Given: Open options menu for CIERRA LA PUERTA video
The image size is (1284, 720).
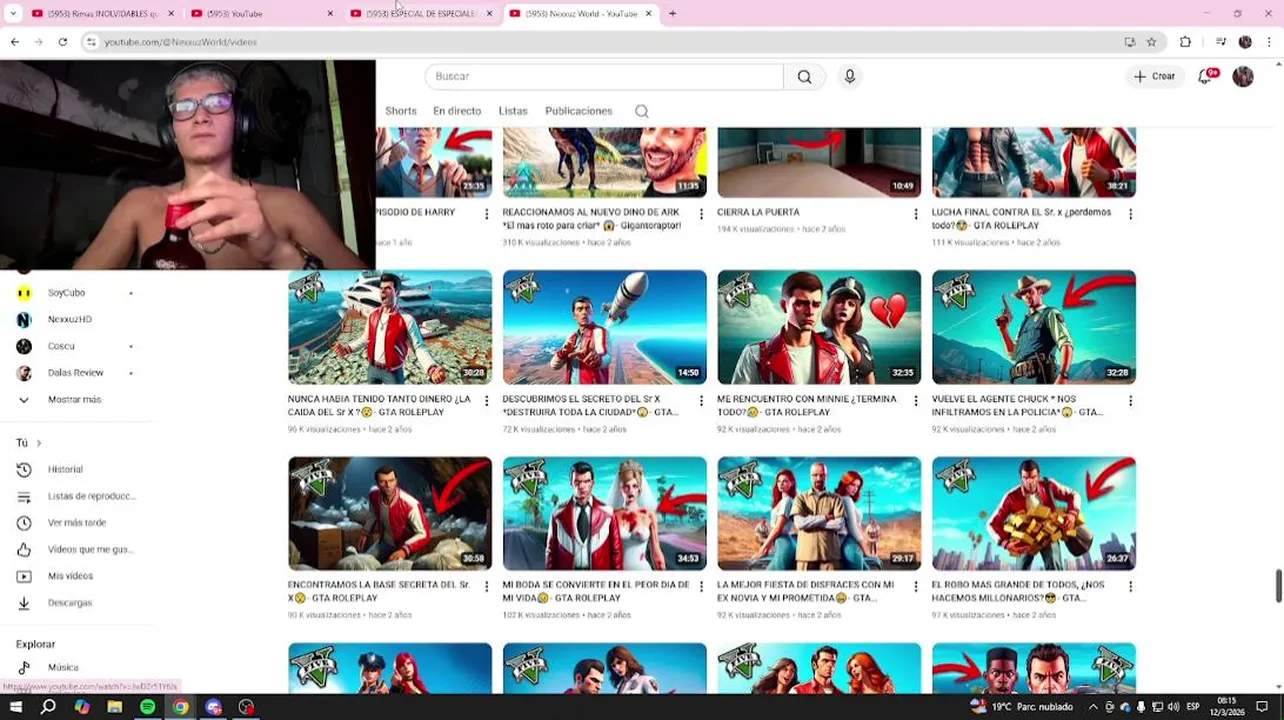Looking at the screenshot, I should pyautogui.click(x=915, y=214).
